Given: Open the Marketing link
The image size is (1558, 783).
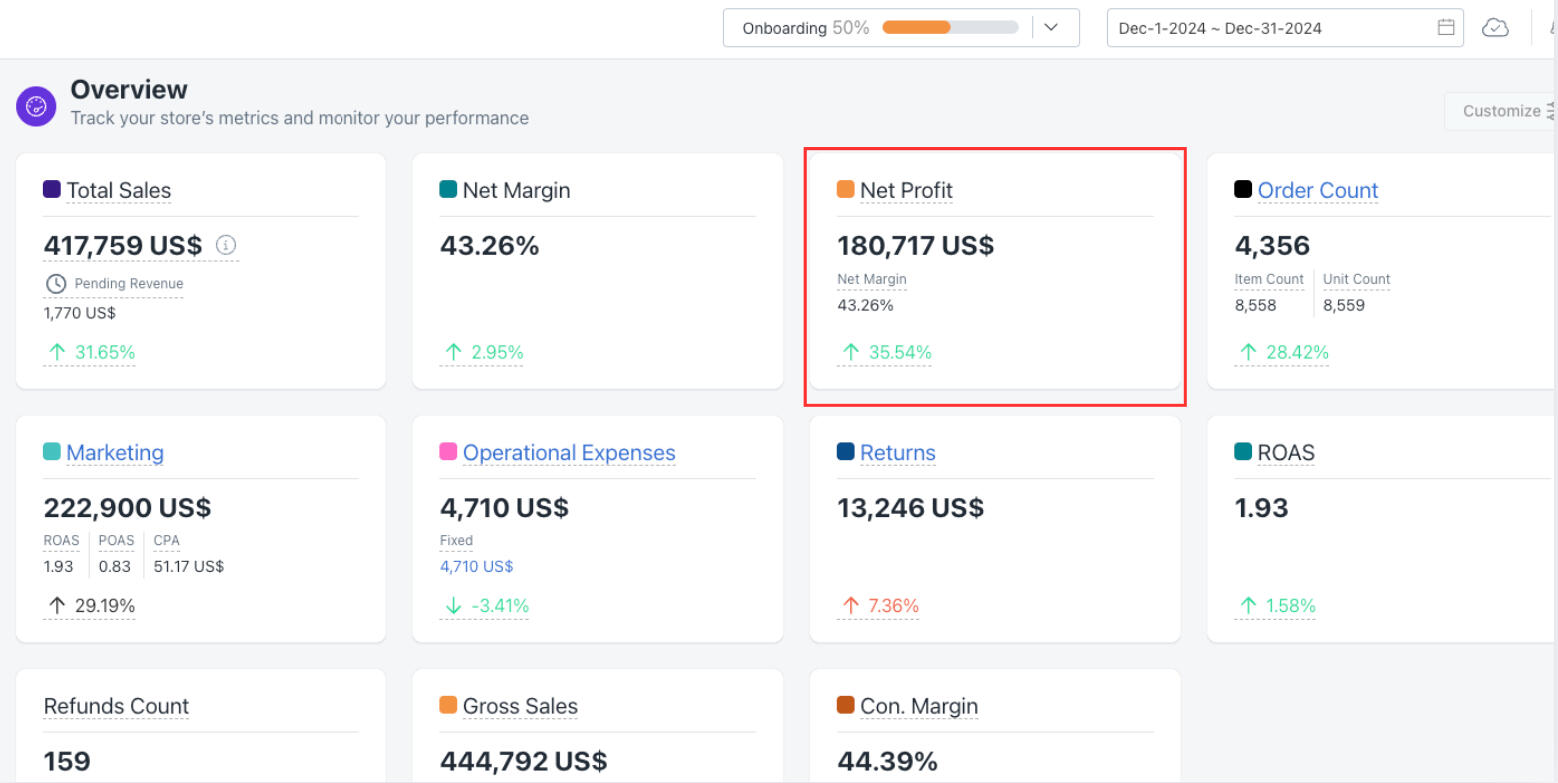Looking at the screenshot, I should (115, 453).
